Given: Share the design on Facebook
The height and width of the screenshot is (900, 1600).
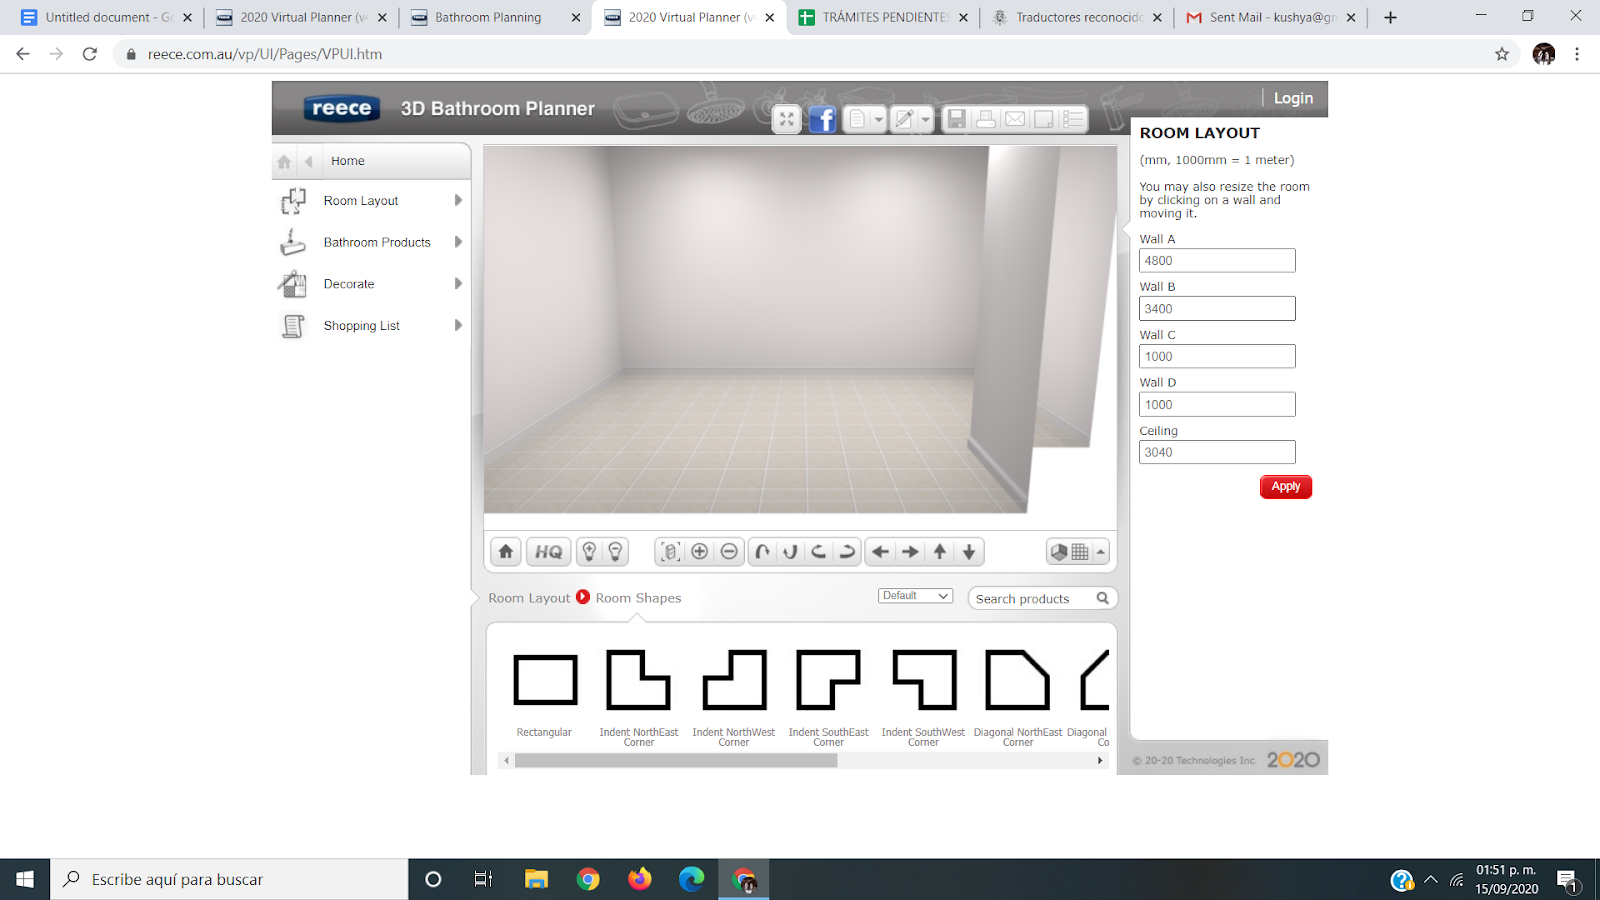Looking at the screenshot, I should coord(823,120).
